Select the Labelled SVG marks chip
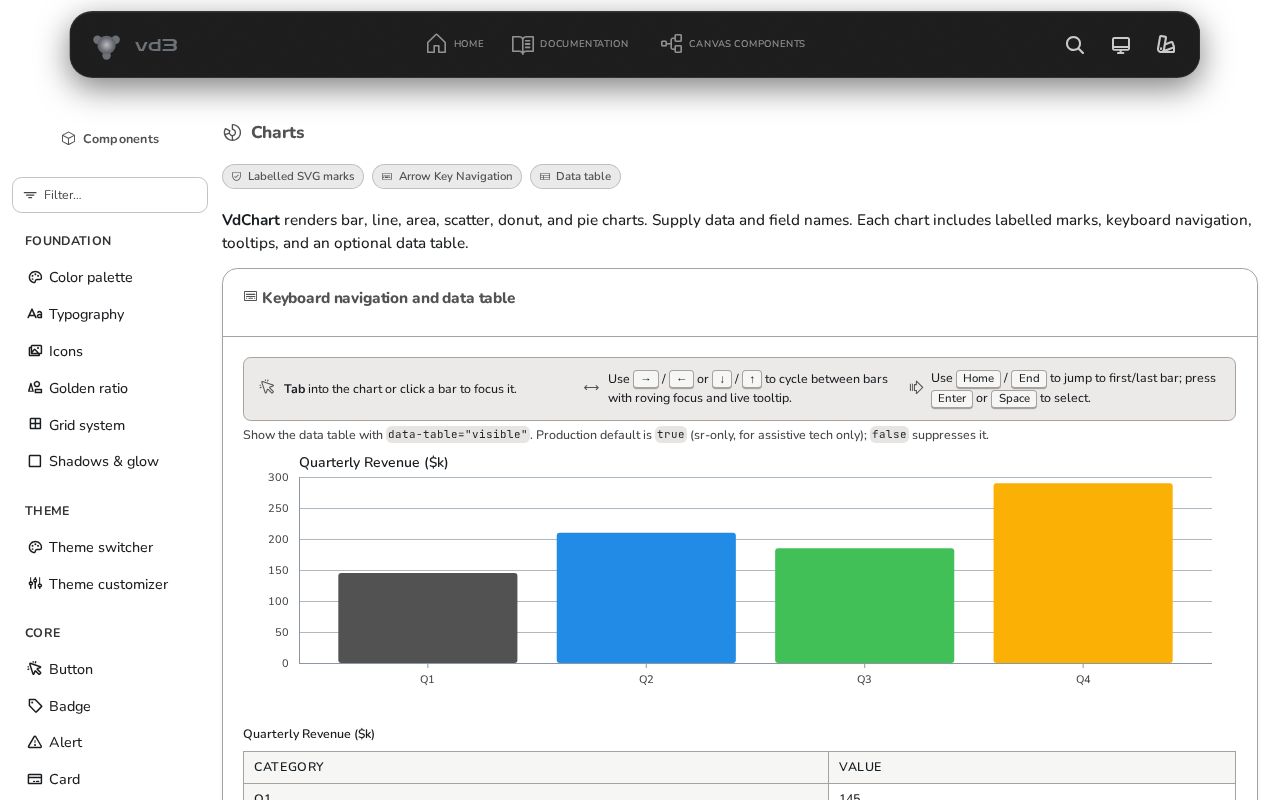 [x=293, y=176]
